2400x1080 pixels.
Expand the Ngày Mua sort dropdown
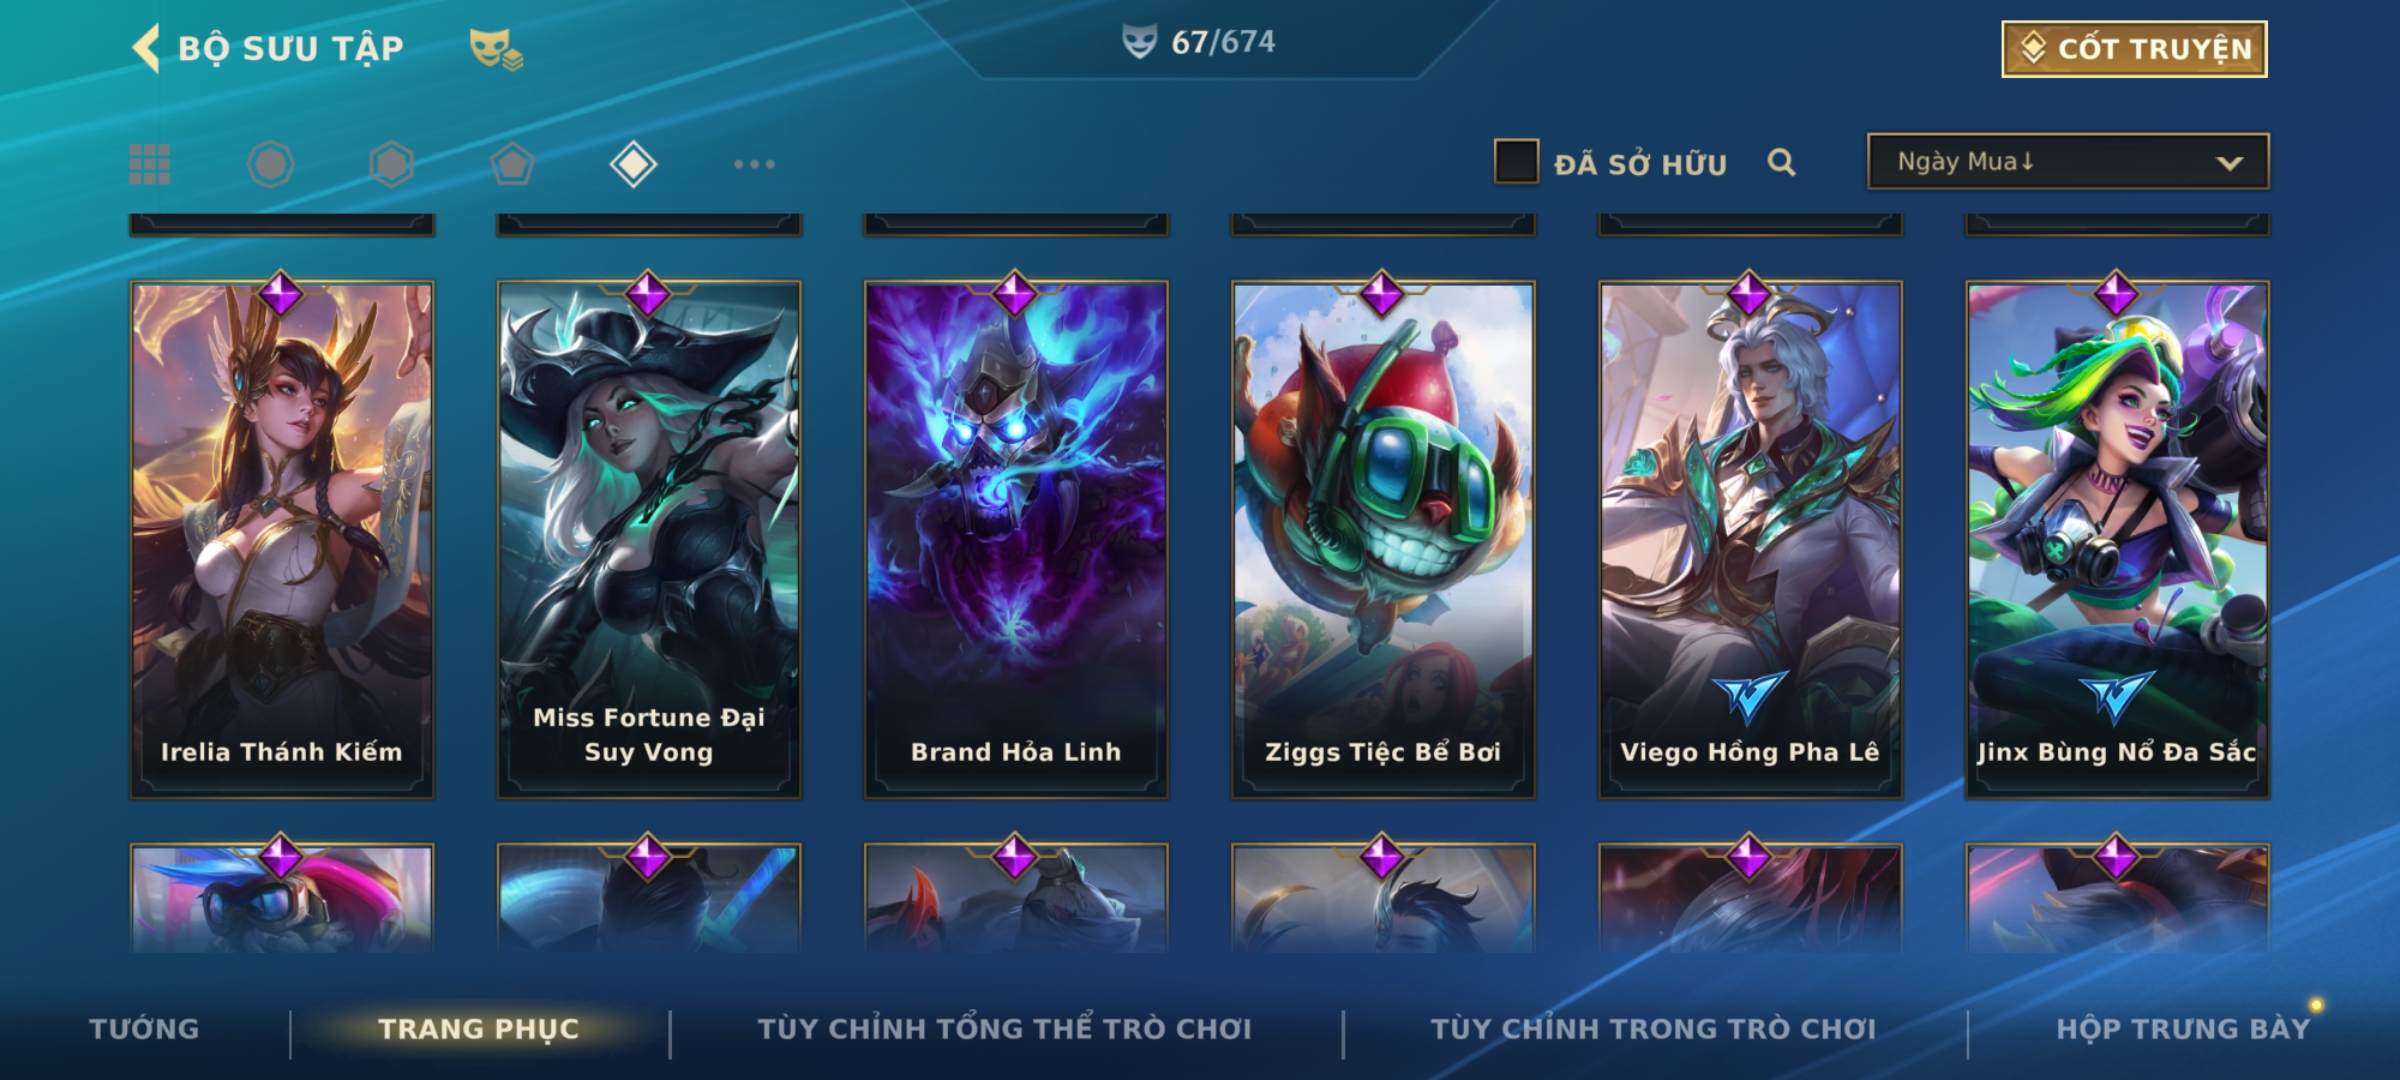(2068, 161)
